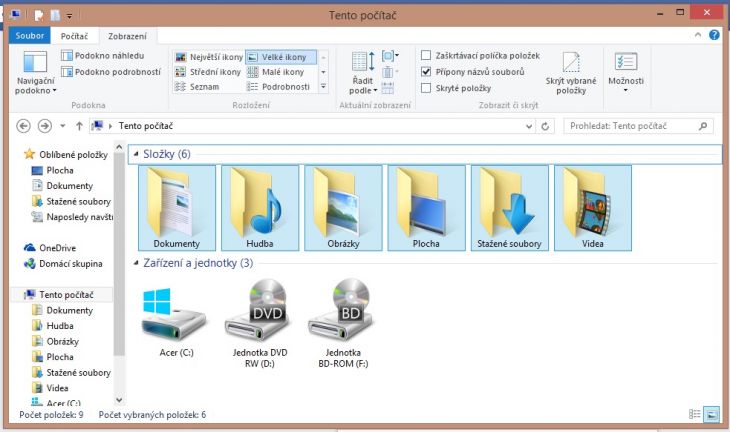
Task: Open the Řadit podle sort menu
Action: [363, 73]
